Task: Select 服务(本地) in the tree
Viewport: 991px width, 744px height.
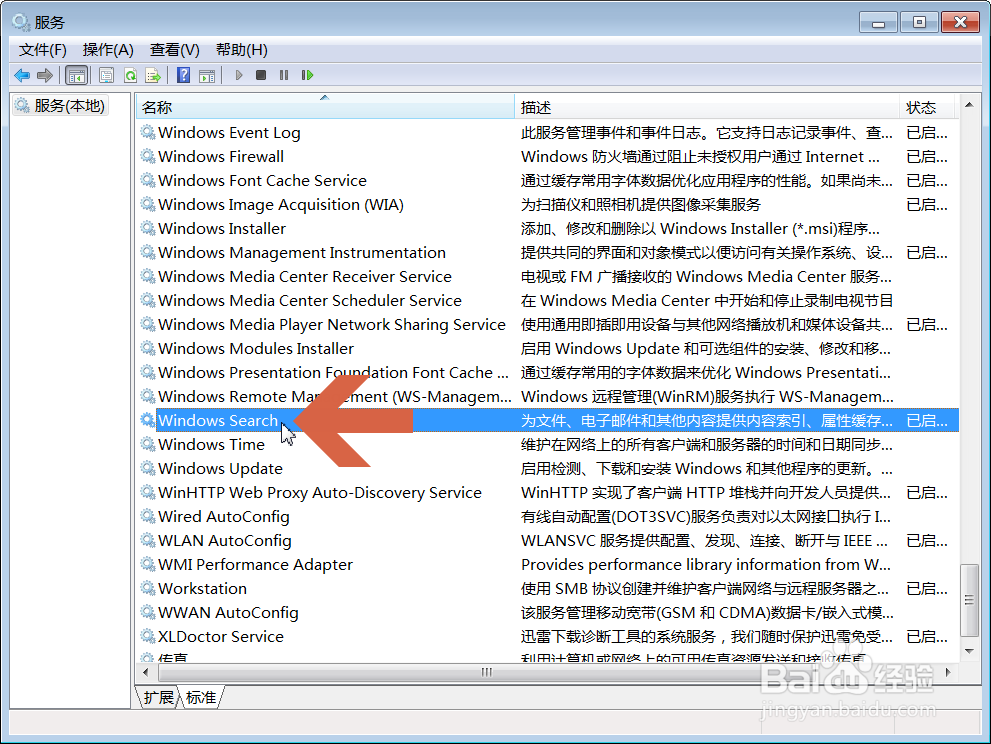Action: pyautogui.click(x=61, y=106)
